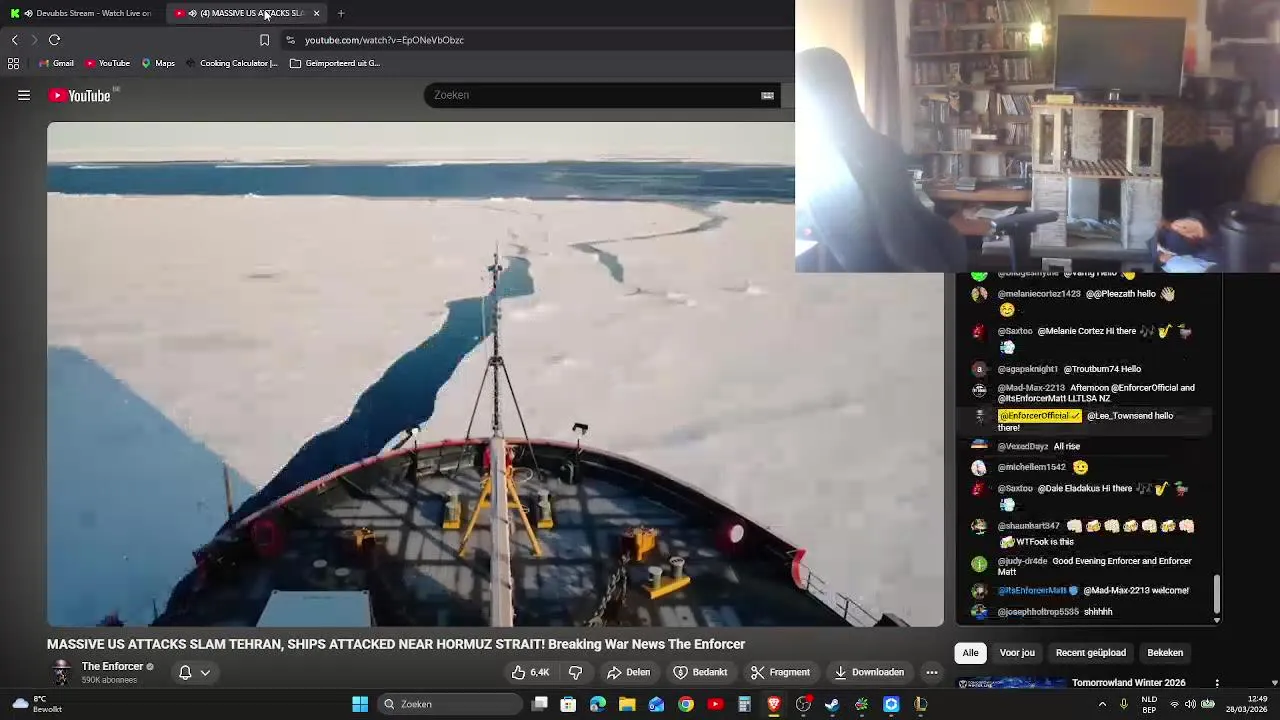Screen dimensions: 1280x720
Task: Dislike the video
Action: pos(575,672)
